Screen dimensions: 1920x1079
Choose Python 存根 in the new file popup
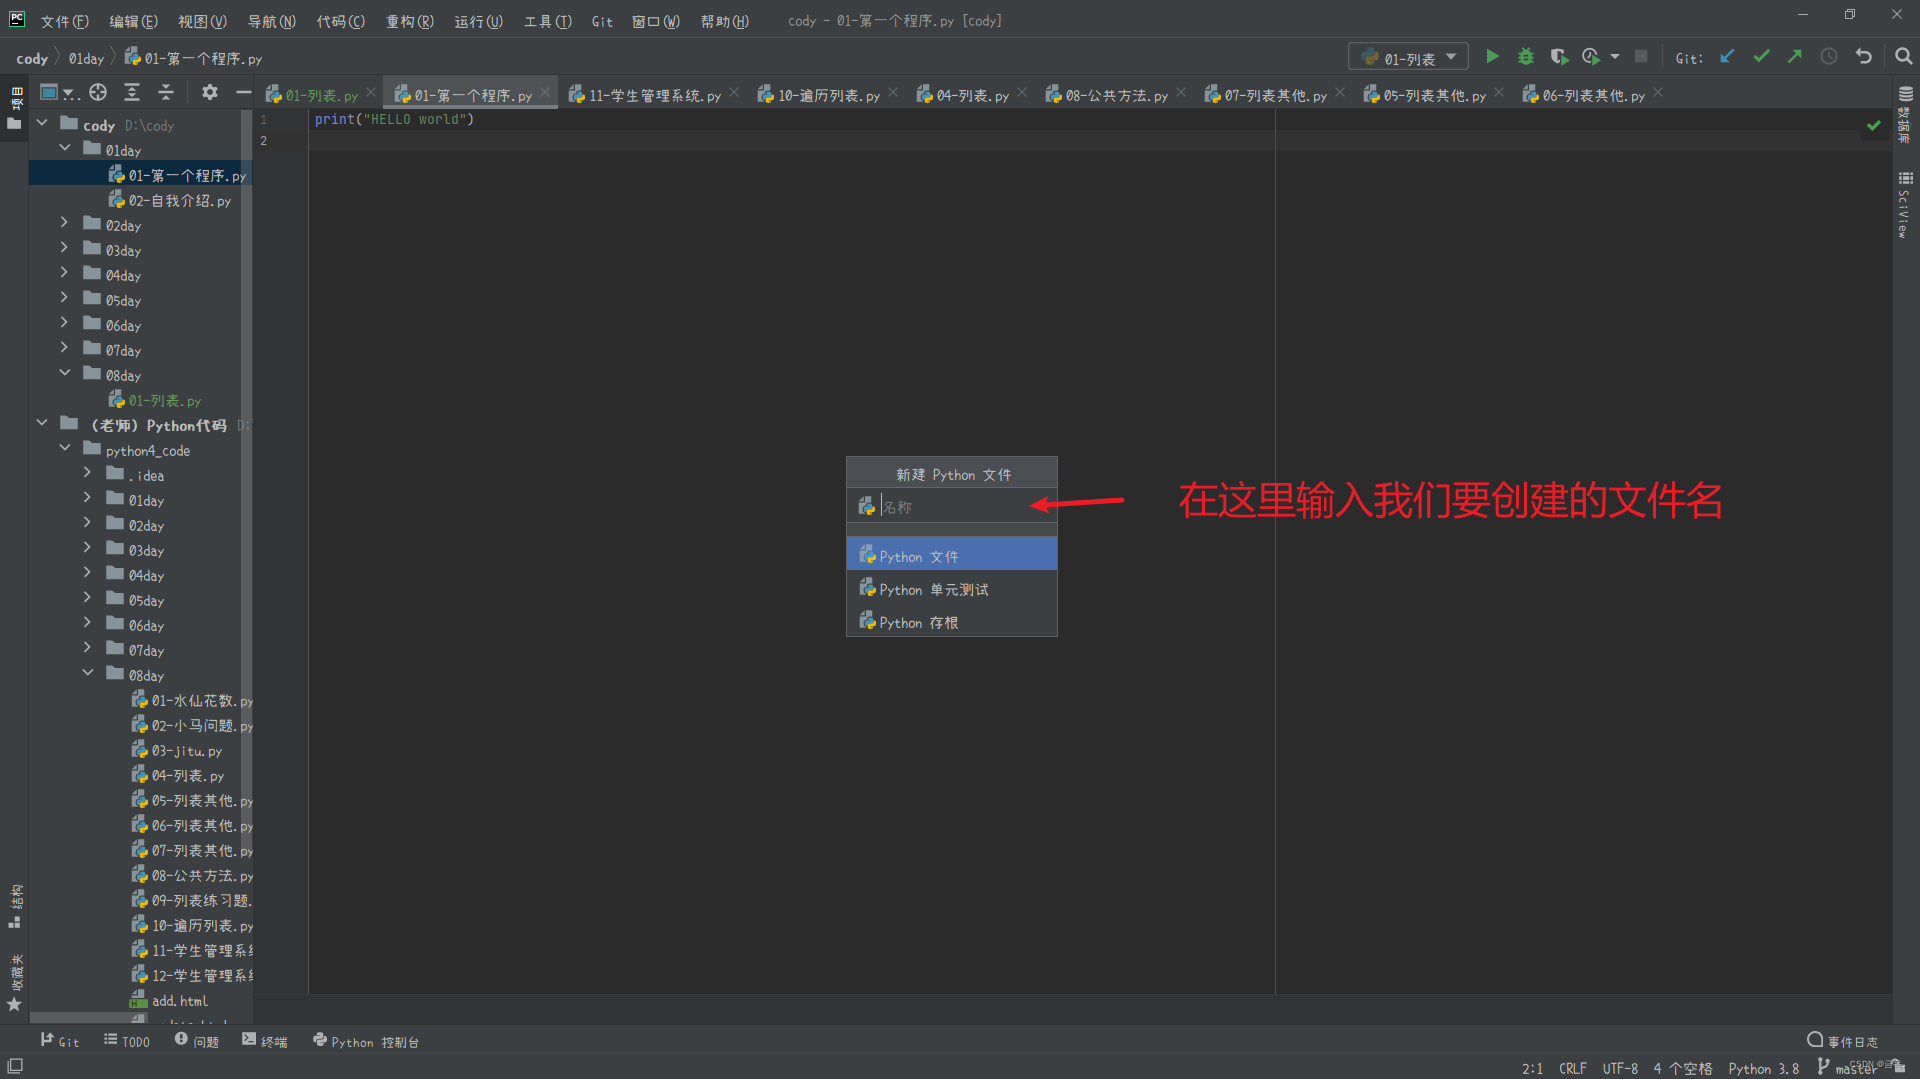coord(952,623)
